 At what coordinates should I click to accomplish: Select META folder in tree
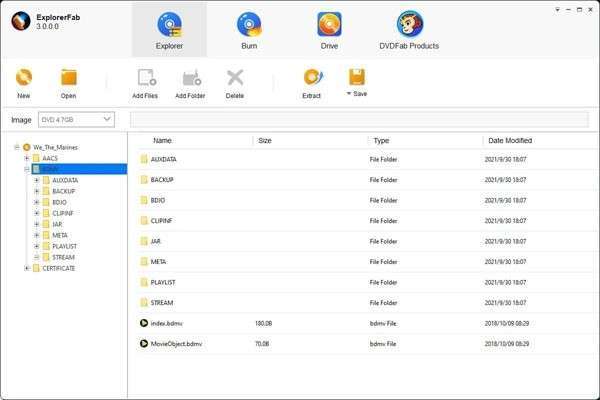(60, 235)
